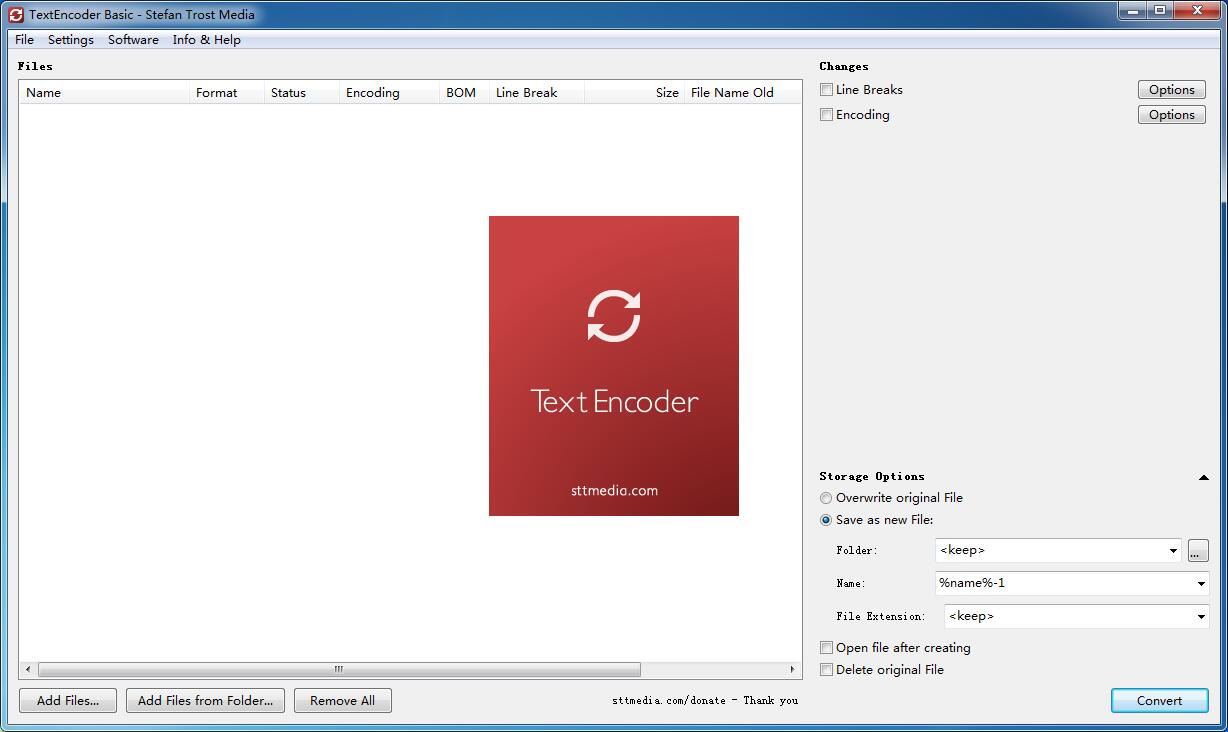The height and width of the screenshot is (732, 1228).
Task: Sort by the Line Break column header
Action: (x=537, y=93)
